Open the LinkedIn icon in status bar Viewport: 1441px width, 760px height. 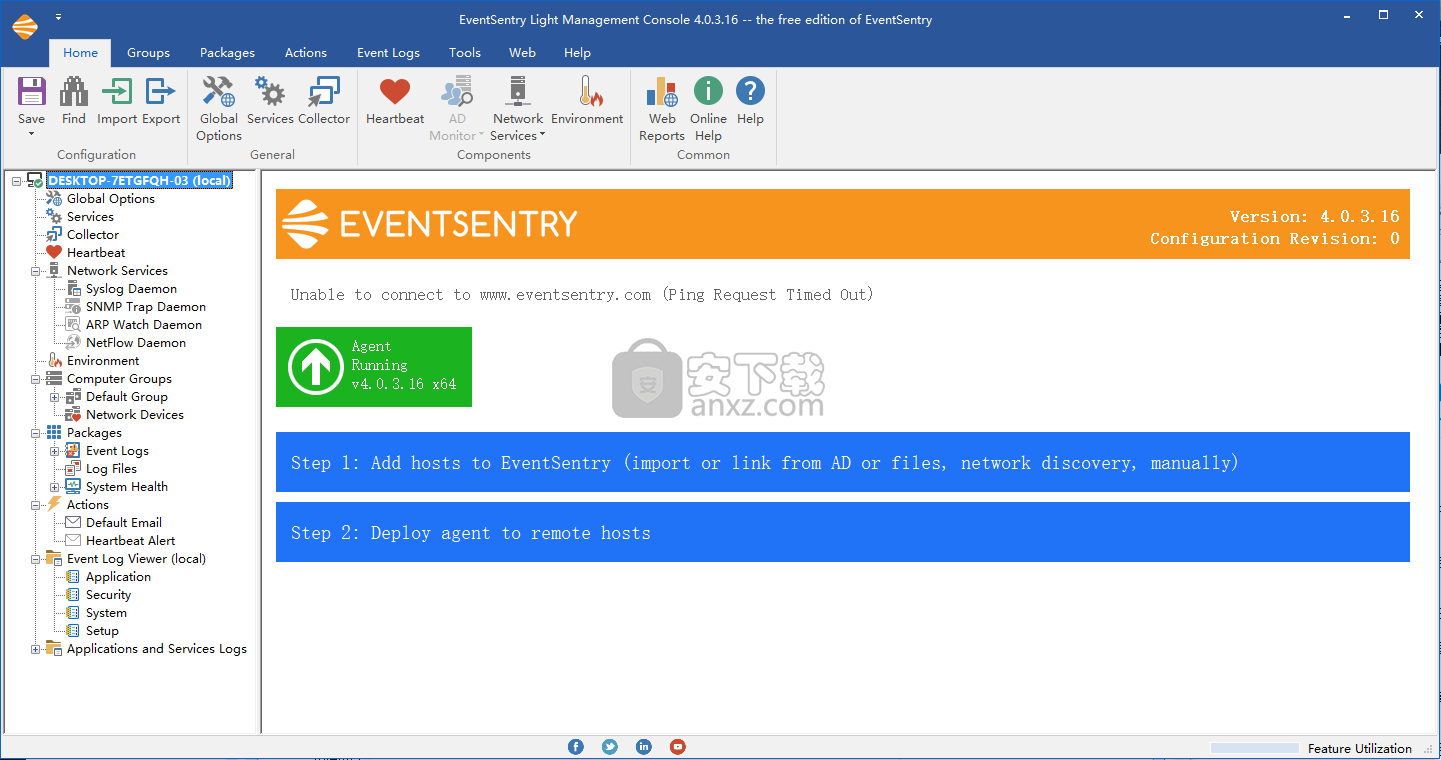[x=644, y=747]
